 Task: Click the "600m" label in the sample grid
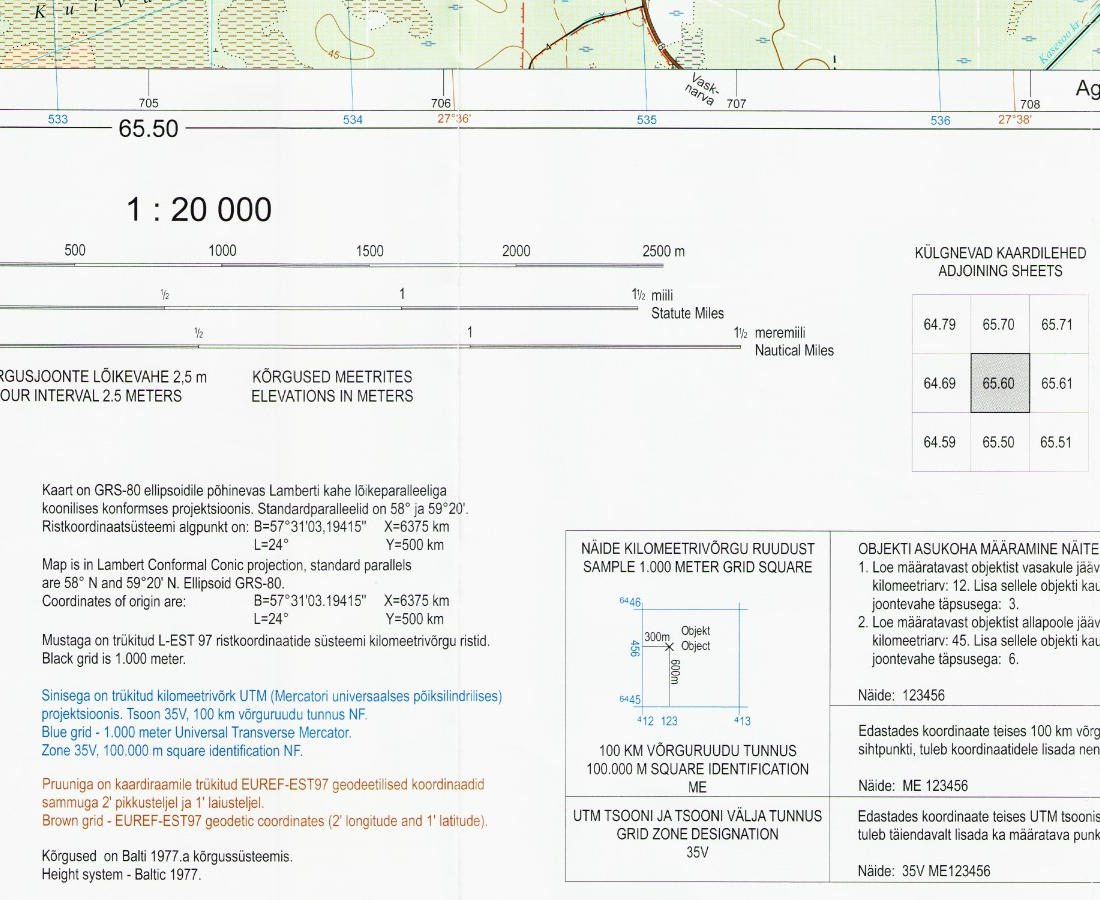click(x=675, y=672)
